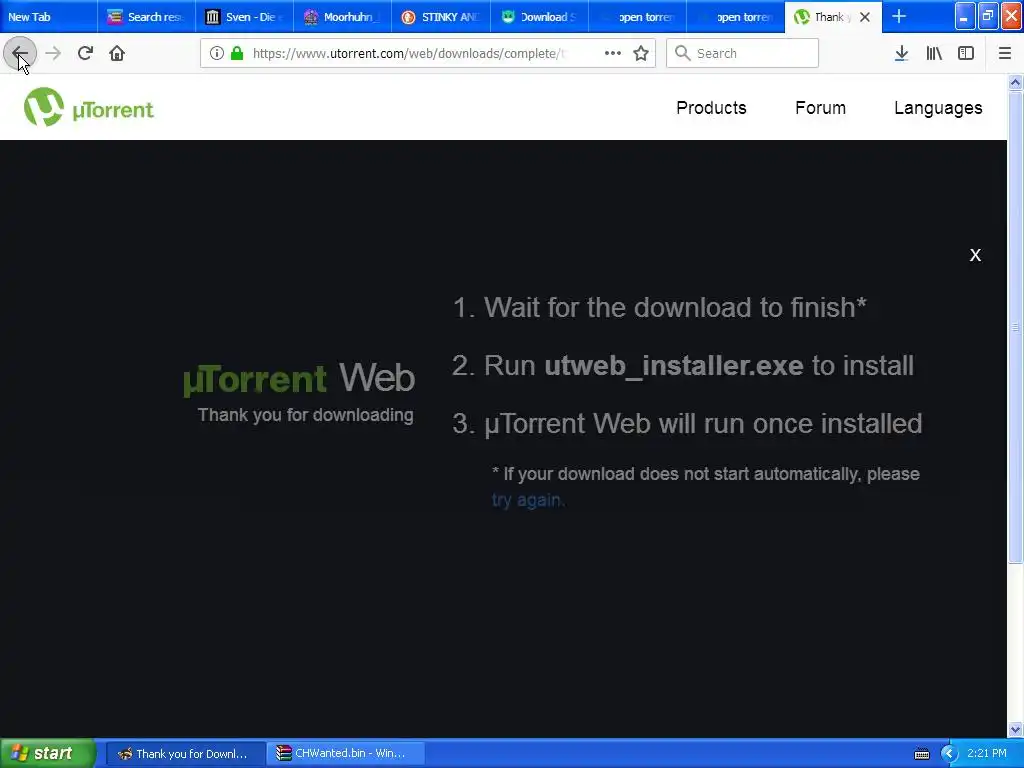Image resolution: width=1024 pixels, height=768 pixels.
Task: Switch to the first open torrent tab
Action: 637,16
